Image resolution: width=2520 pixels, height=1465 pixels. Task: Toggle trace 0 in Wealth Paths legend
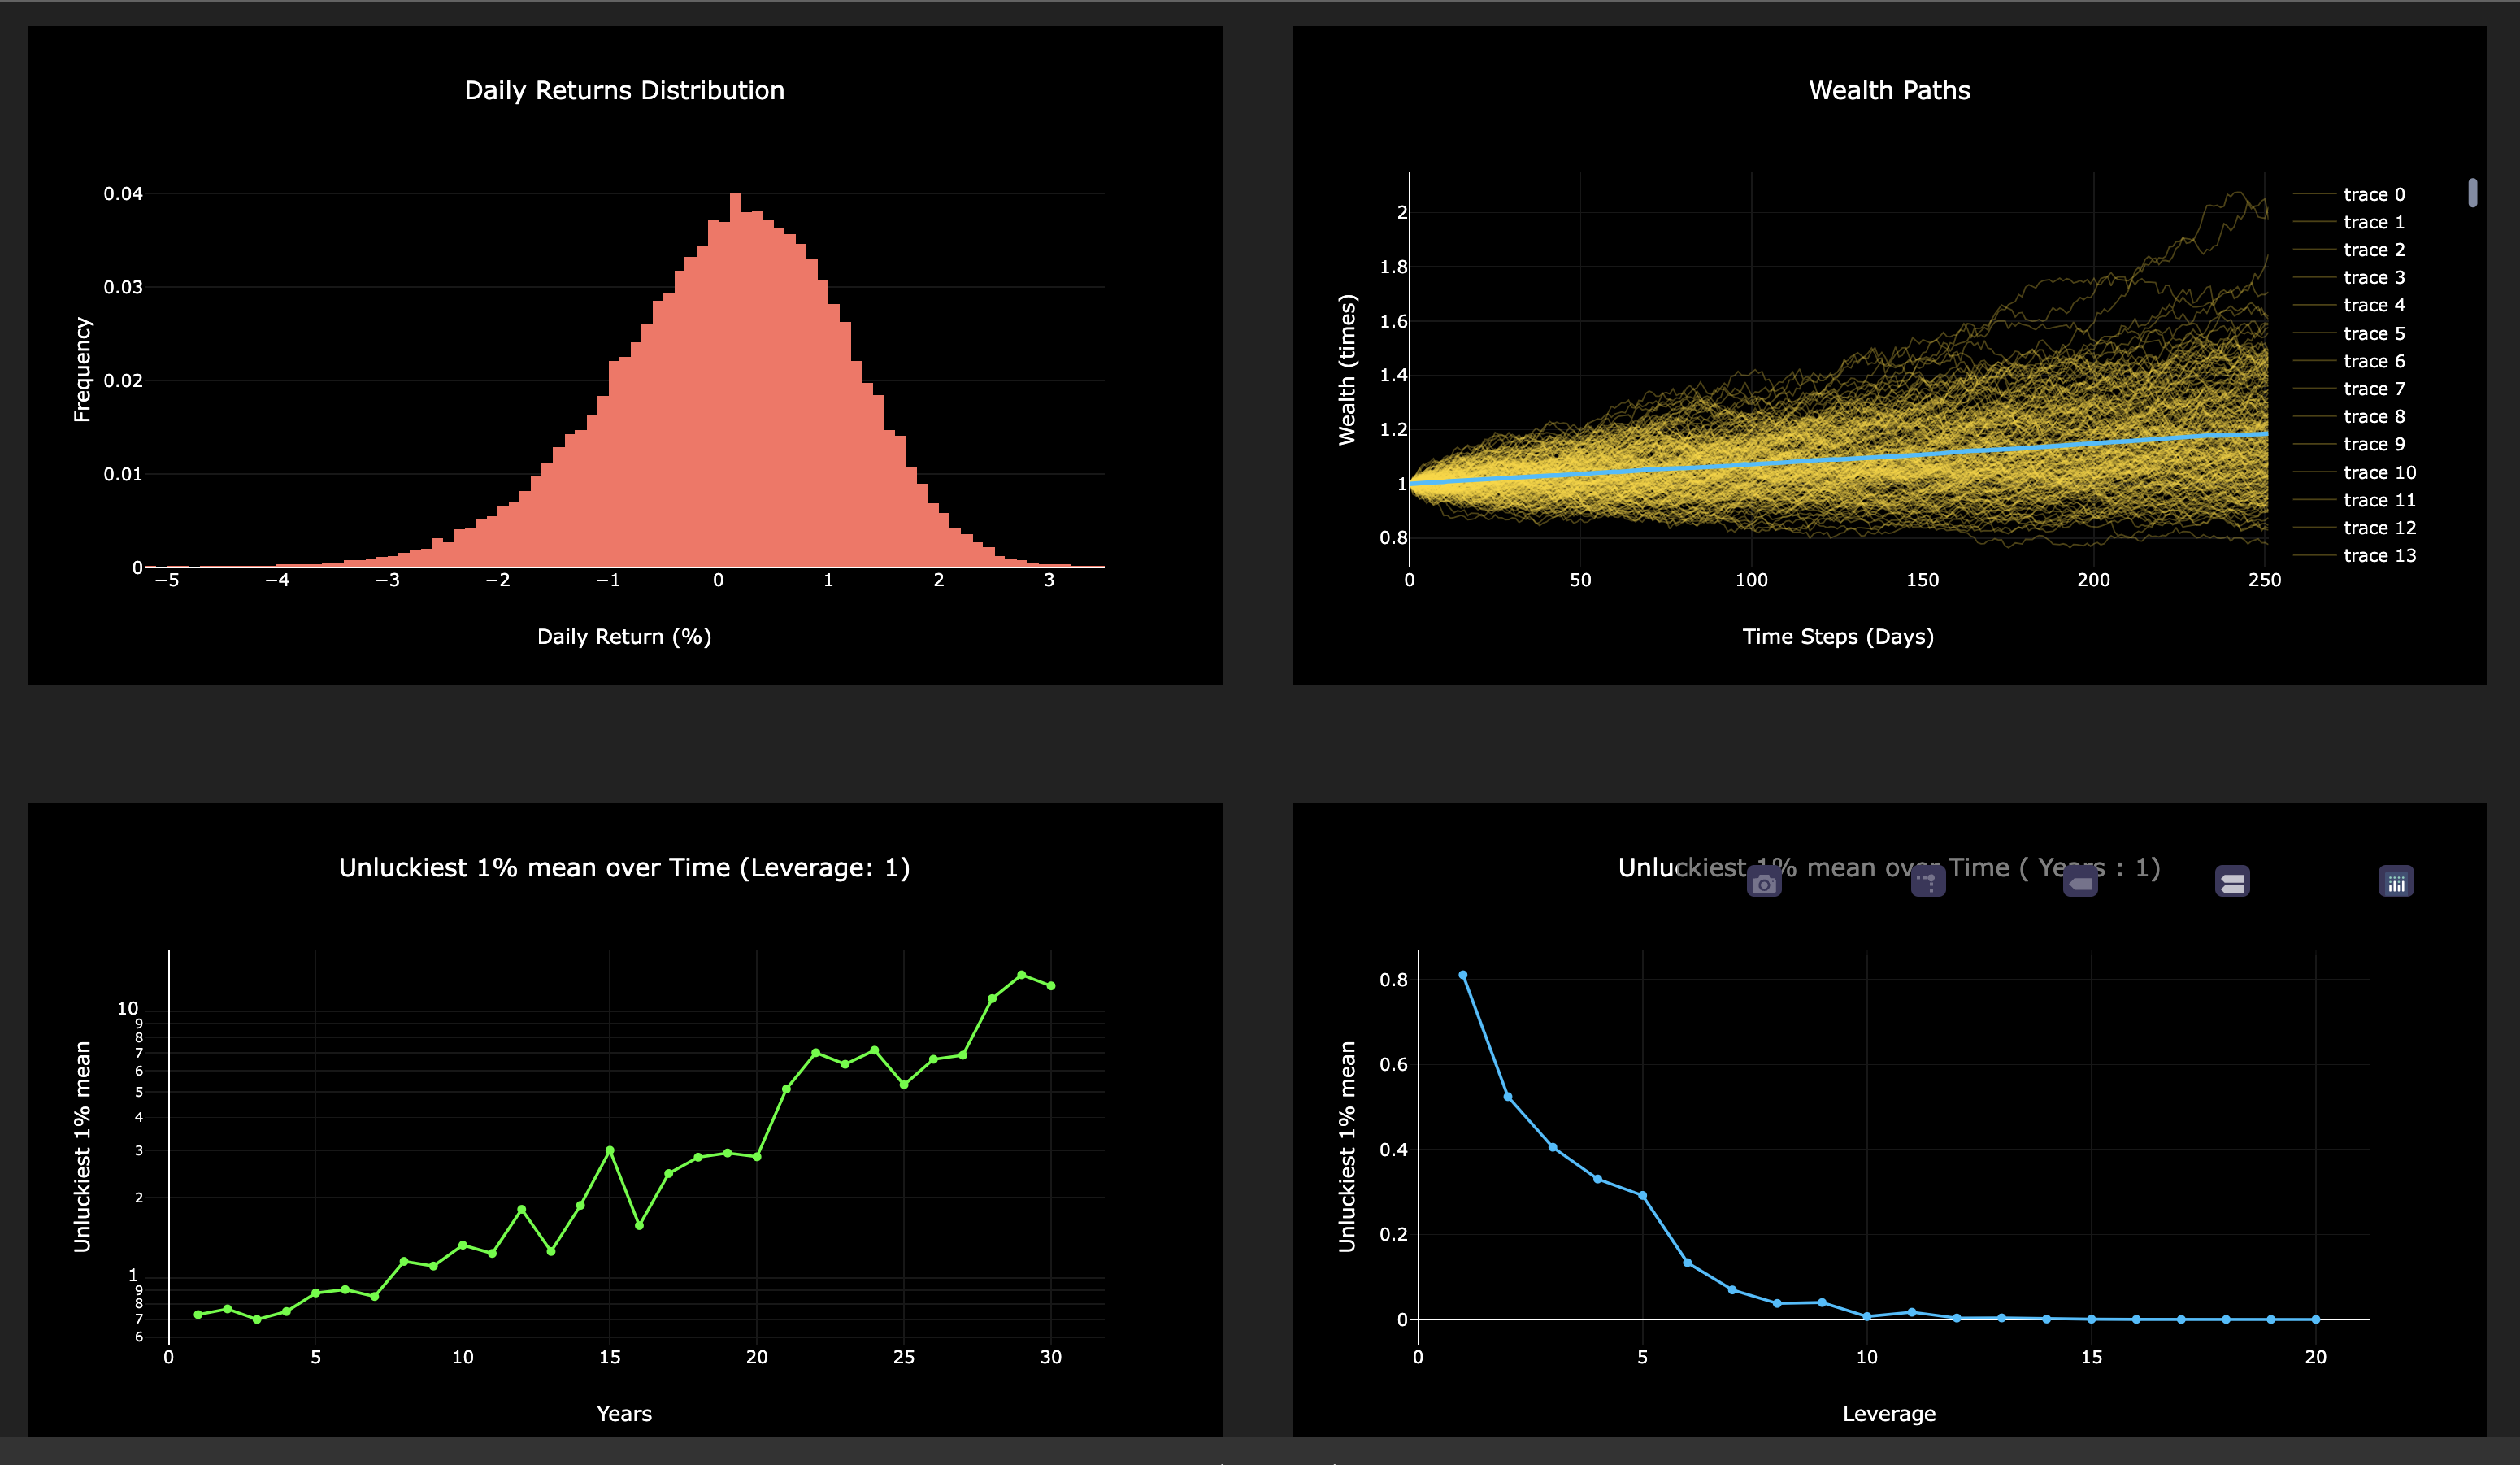point(2373,194)
